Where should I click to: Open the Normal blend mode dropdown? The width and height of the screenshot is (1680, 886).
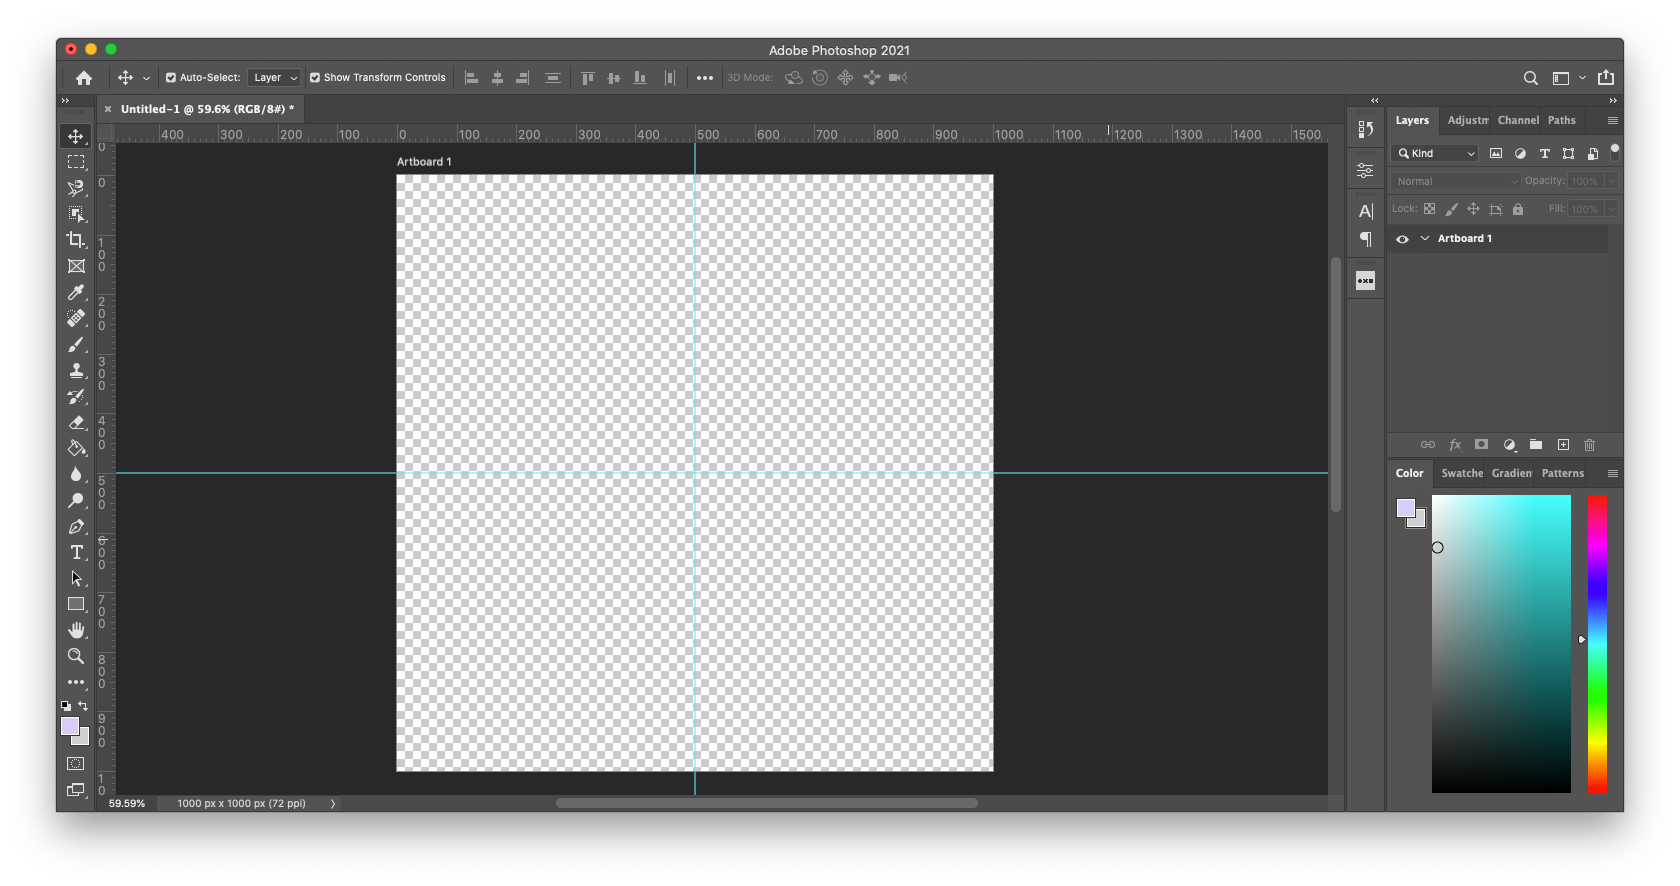[x=1456, y=181]
